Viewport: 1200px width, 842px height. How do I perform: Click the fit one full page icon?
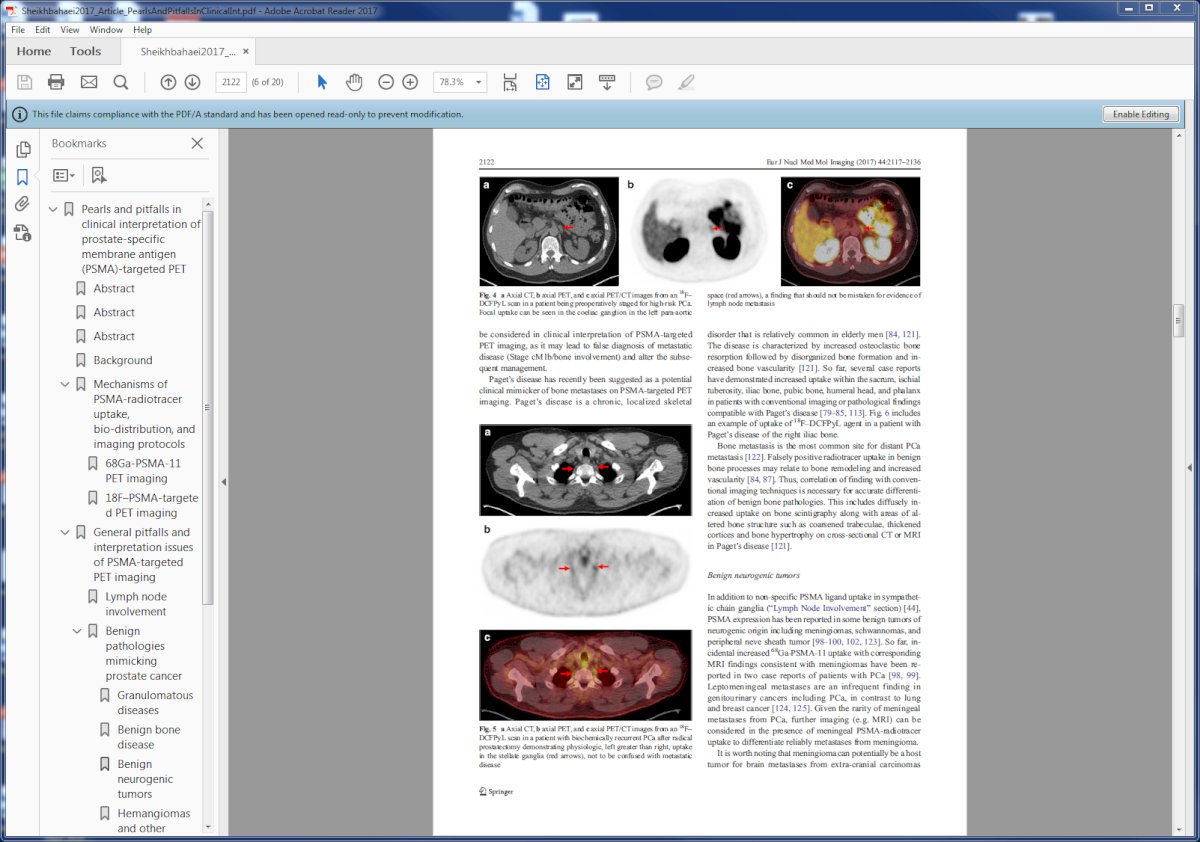pos(542,82)
